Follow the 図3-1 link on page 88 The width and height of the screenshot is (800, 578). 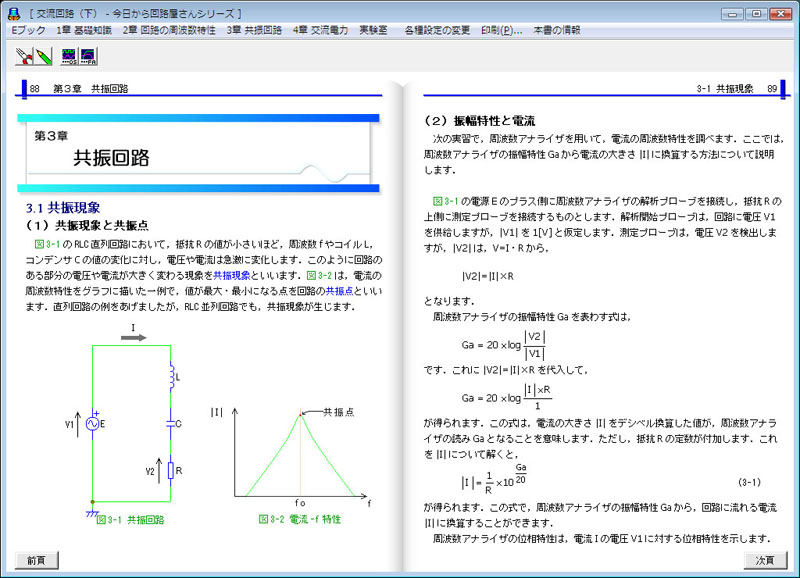click(x=47, y=244)
